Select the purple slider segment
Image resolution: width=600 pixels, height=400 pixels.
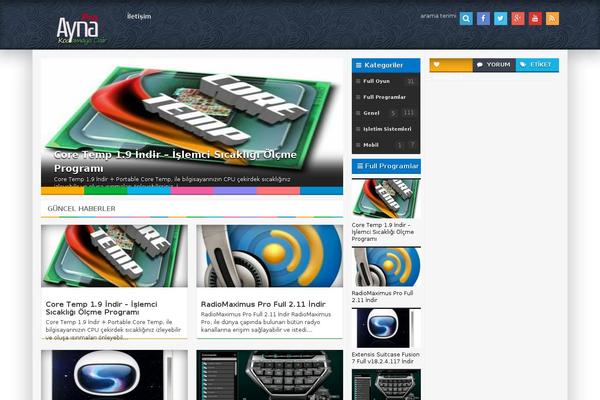click(x=235, y=191)
